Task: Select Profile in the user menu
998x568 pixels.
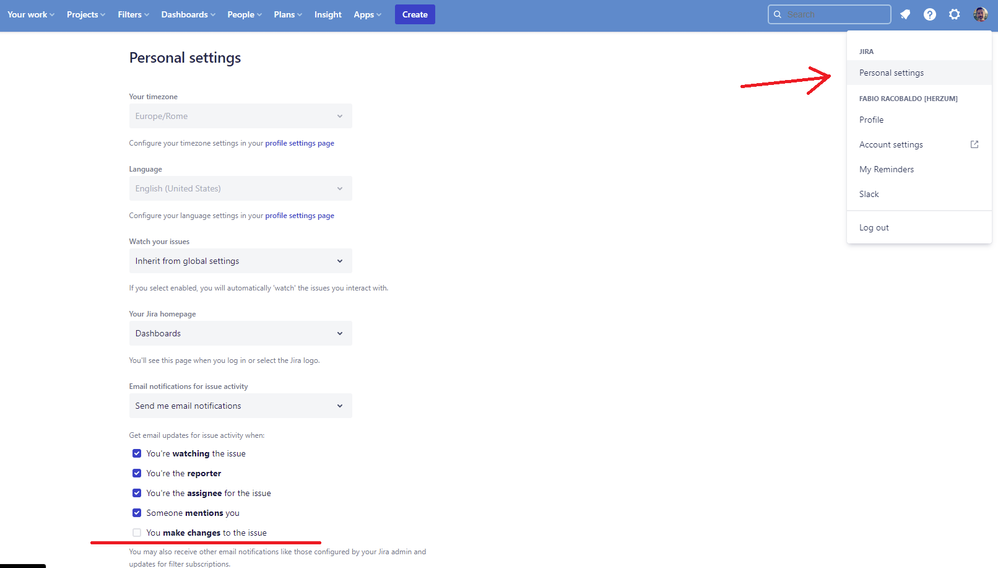Action: coord(919,120)
